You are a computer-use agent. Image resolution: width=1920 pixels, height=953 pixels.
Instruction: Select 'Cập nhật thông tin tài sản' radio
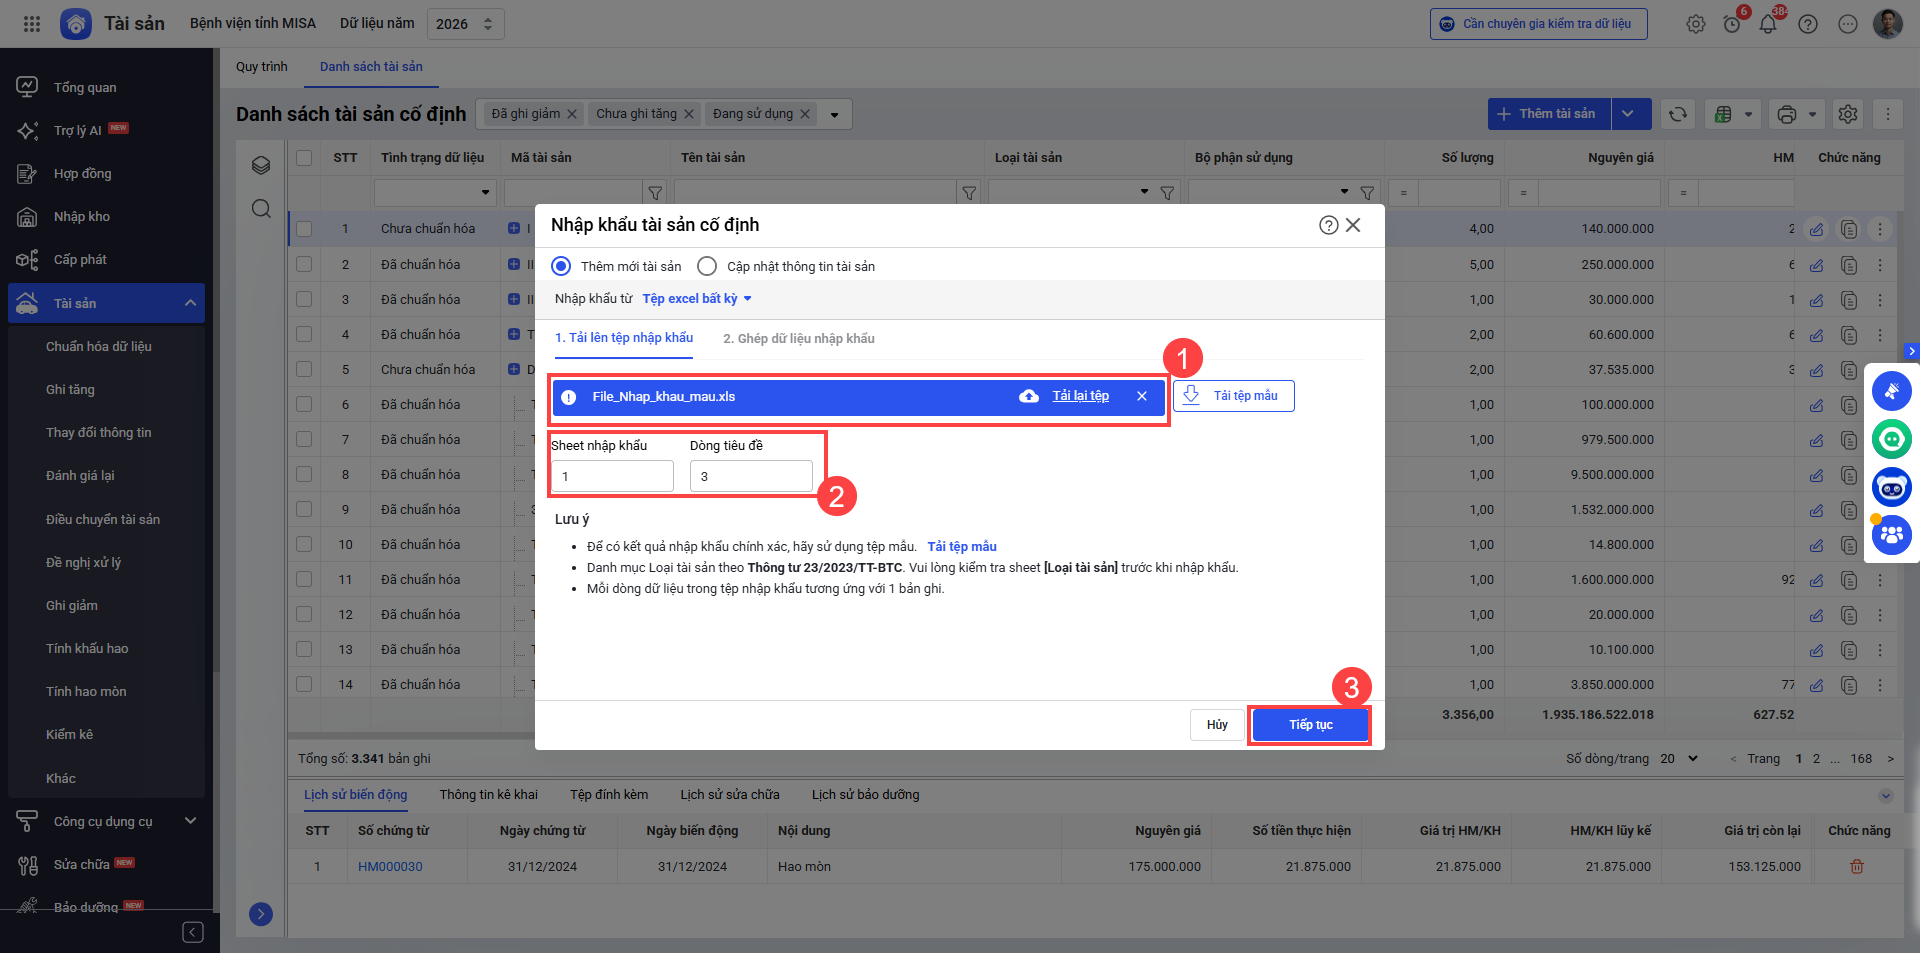click(707, 266)
